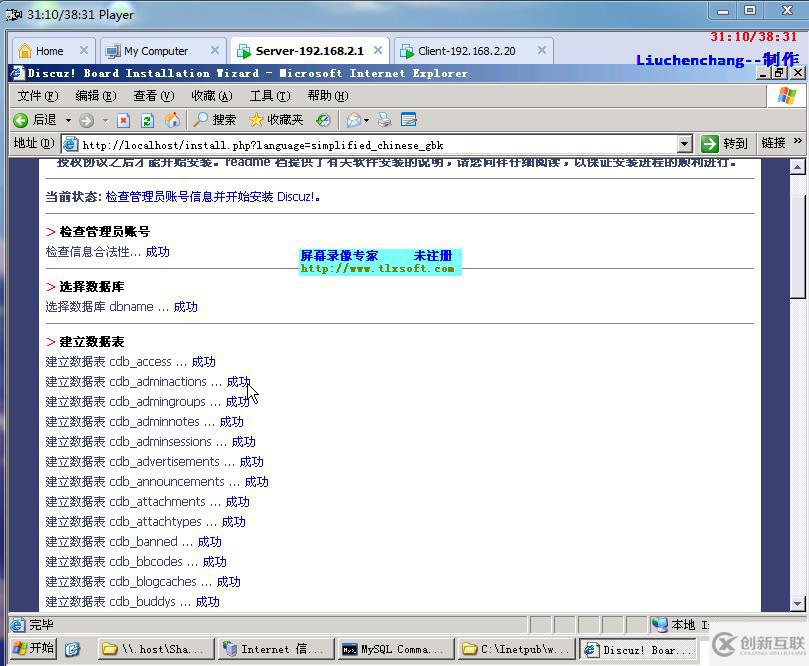809x666 pixels.
Task: Open the Mail envelope icon
Action: (353, 121)
